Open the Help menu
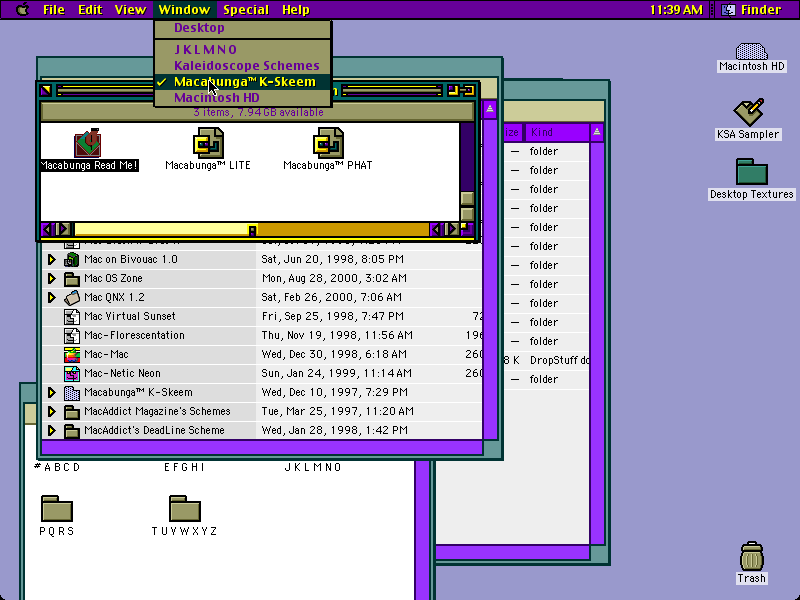The image size is (800, 600). (x=295, y=10)
